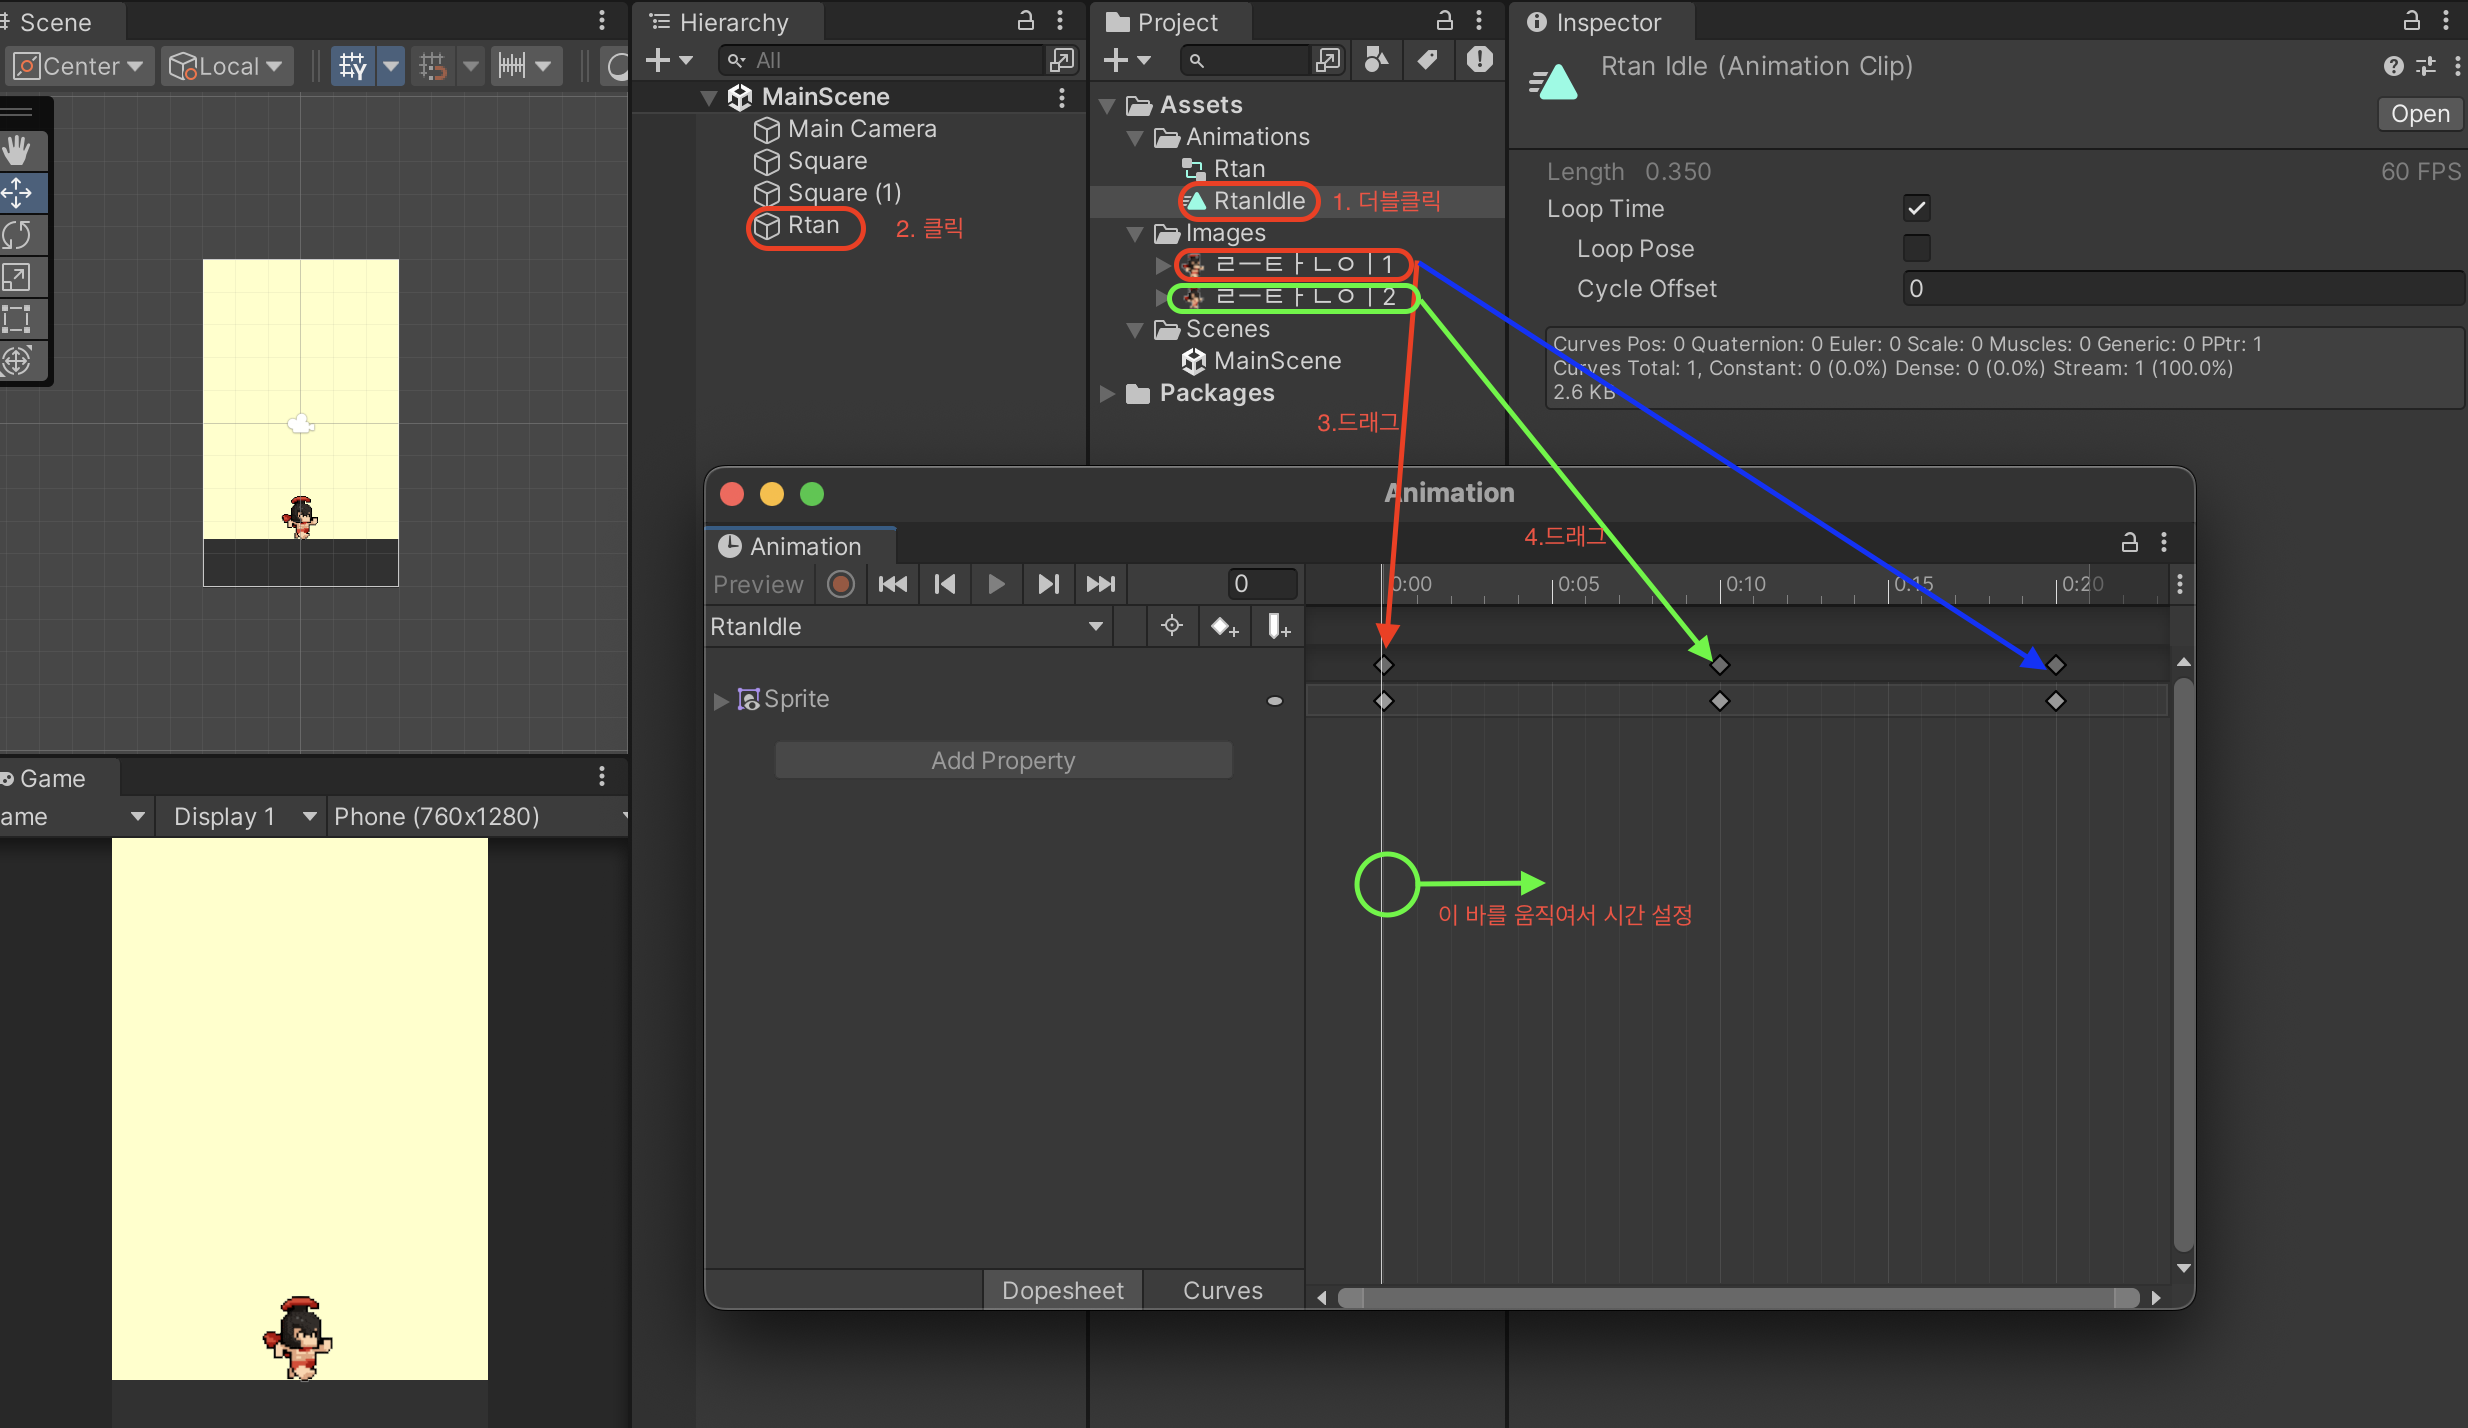Click the Open button in Inspector
This screenshot has width=2468, height=1428.
point(2419,114)
